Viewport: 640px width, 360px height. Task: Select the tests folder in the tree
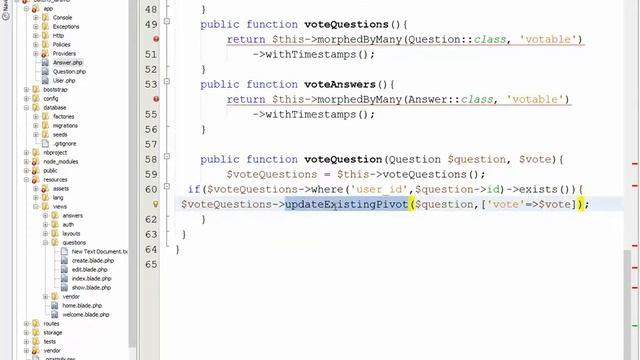coord(50,342)
